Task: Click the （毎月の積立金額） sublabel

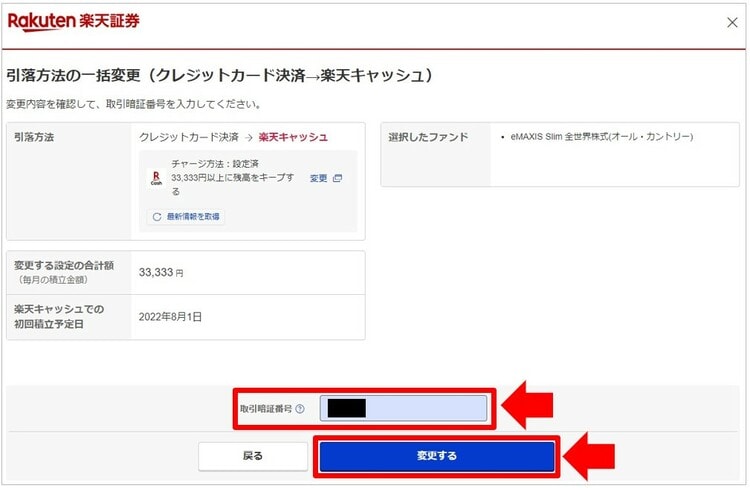Action: coord(53,280)
